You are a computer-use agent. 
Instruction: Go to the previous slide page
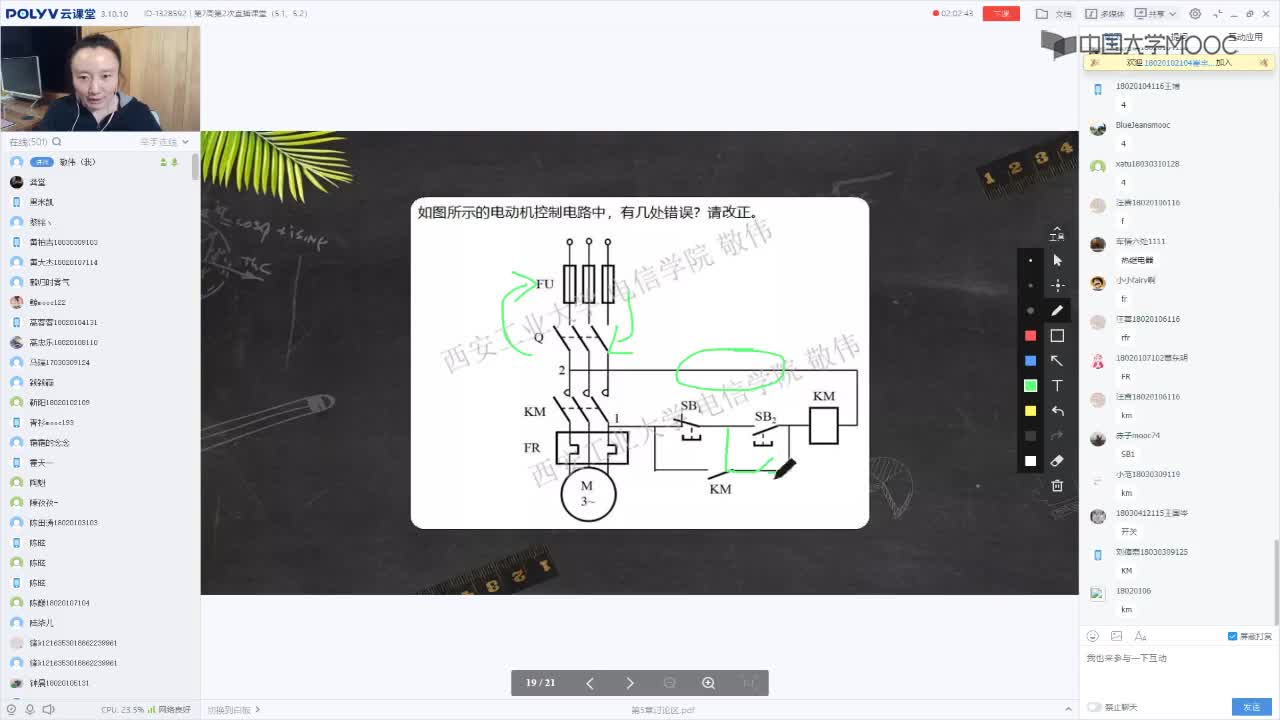[x=590, y=683]
